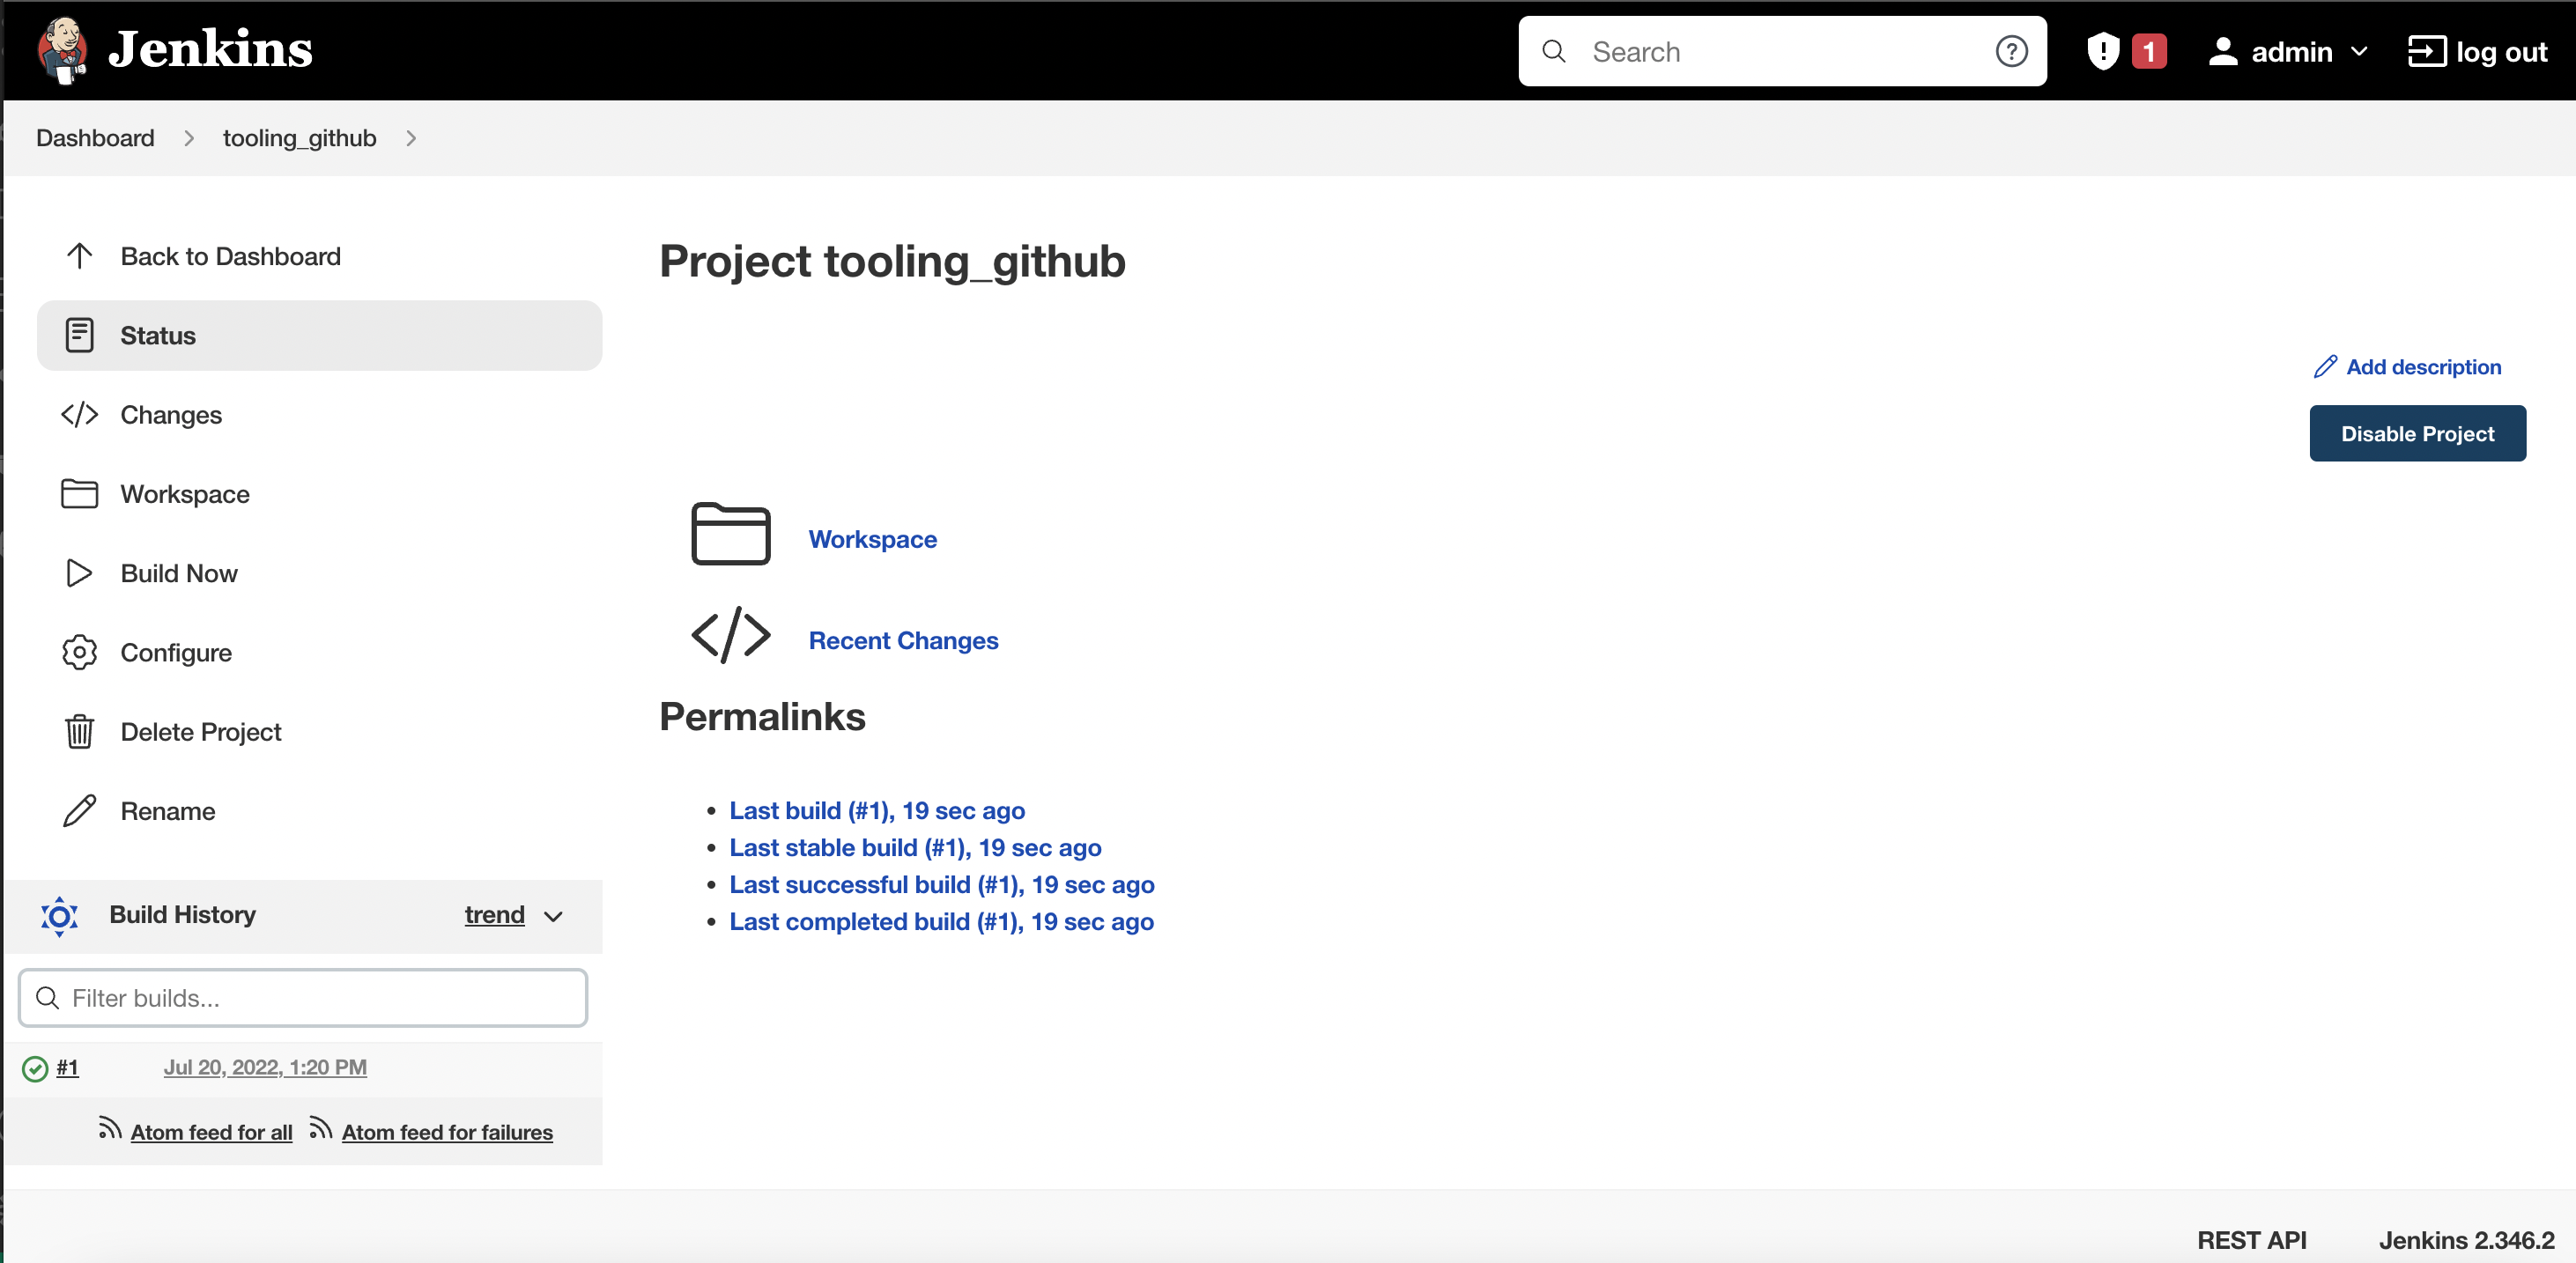
Task: Click the trend link in Build History
Action: [x=494, y=914]
